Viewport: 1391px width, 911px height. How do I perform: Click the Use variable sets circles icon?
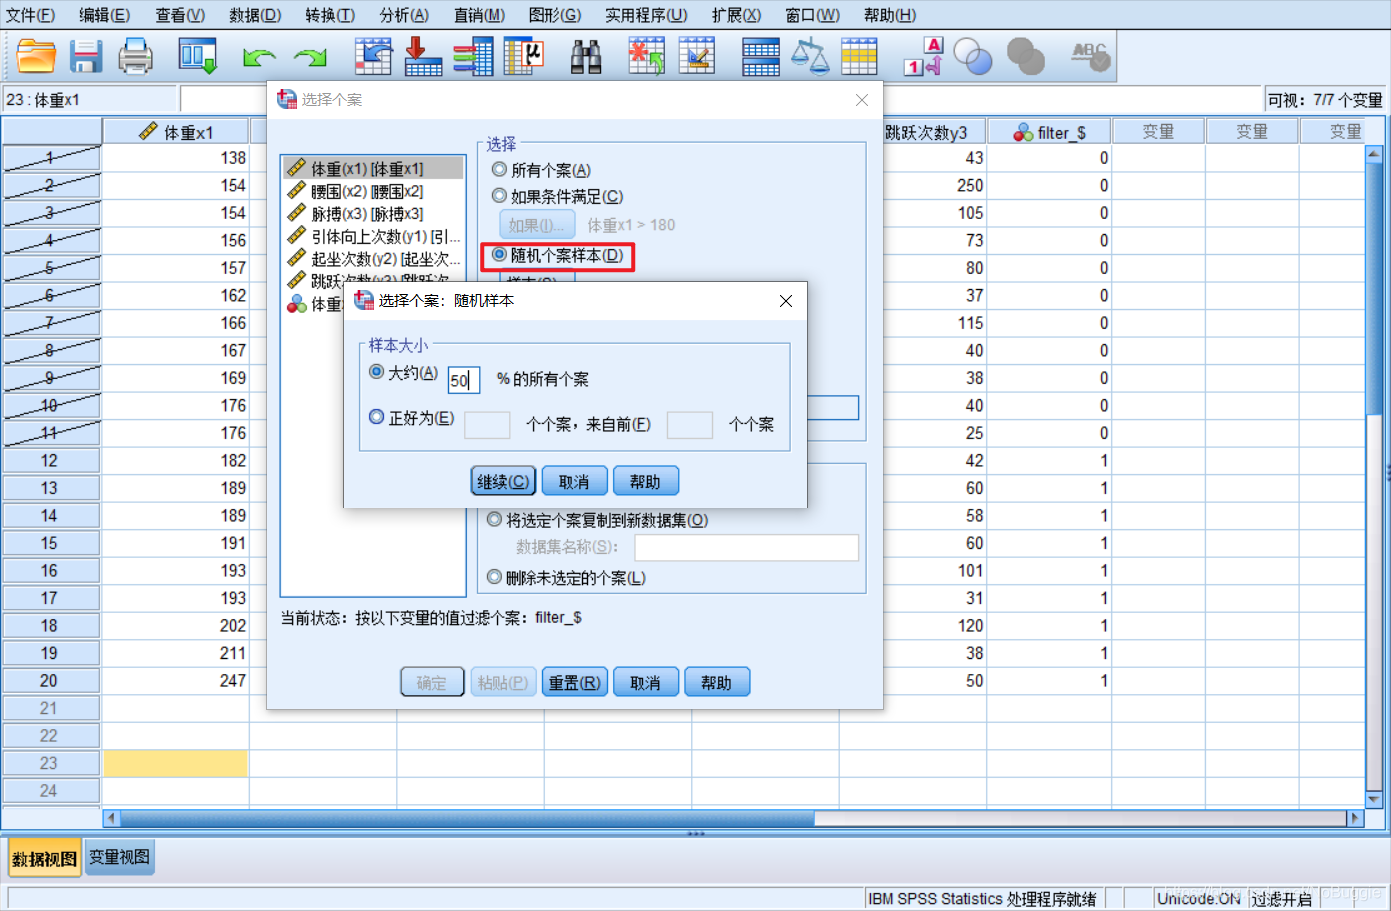[972, 57]
